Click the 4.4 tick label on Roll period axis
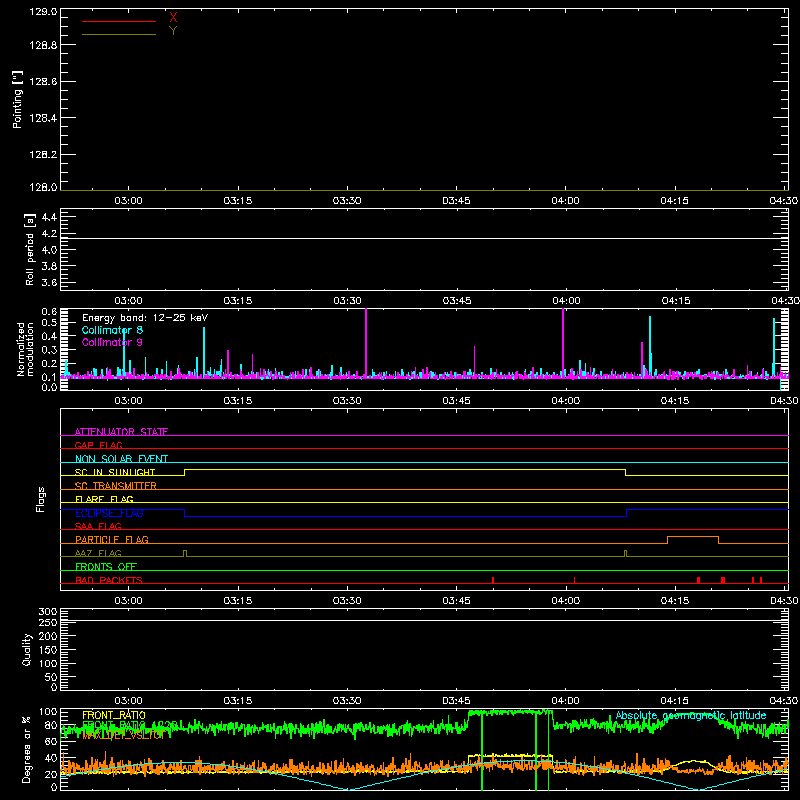800x800 pixels. click(x=49, y=217)
